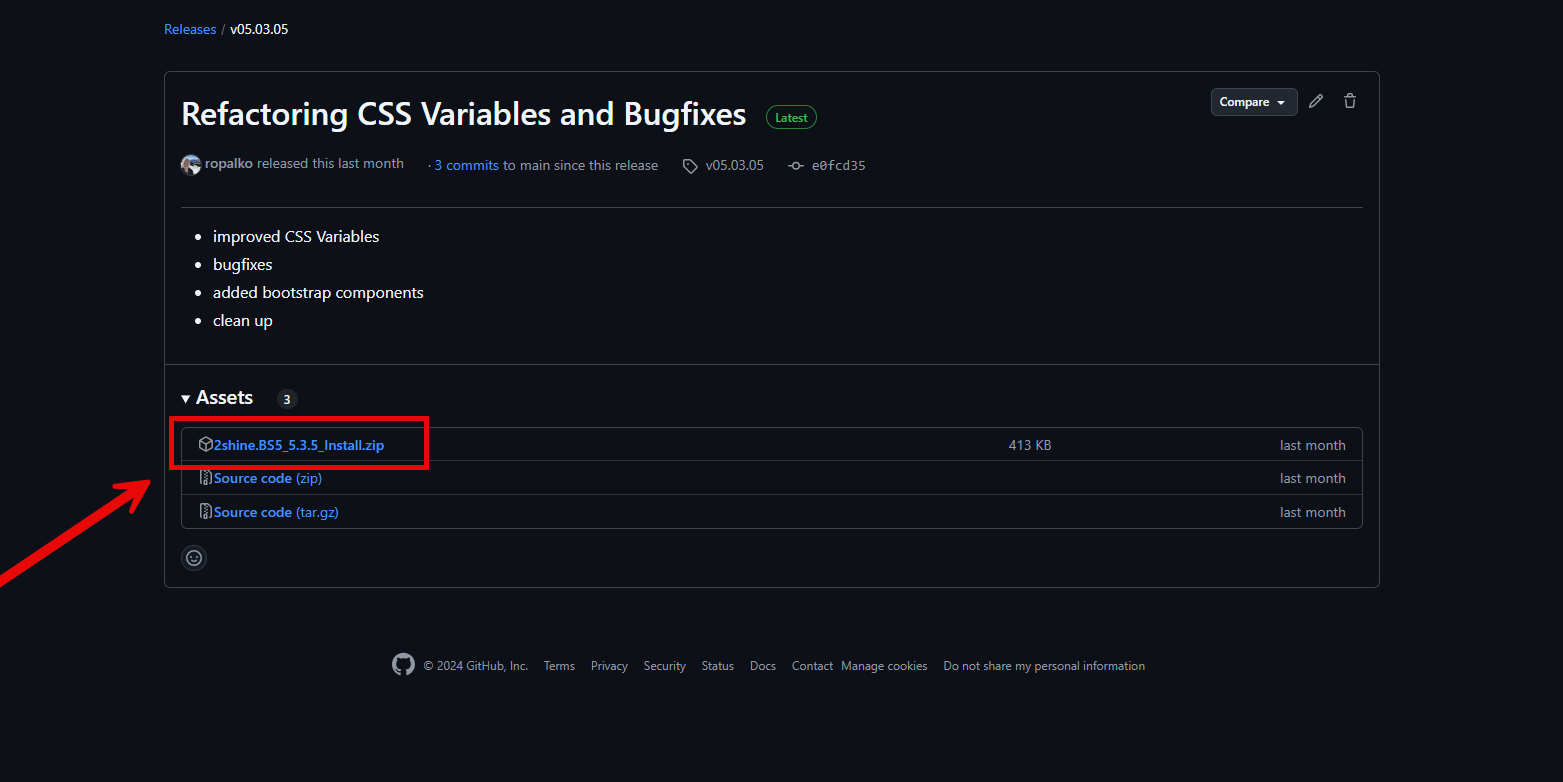Click the pencil edit release icon
This screenshot has height=782, width=1563.
1316,101
